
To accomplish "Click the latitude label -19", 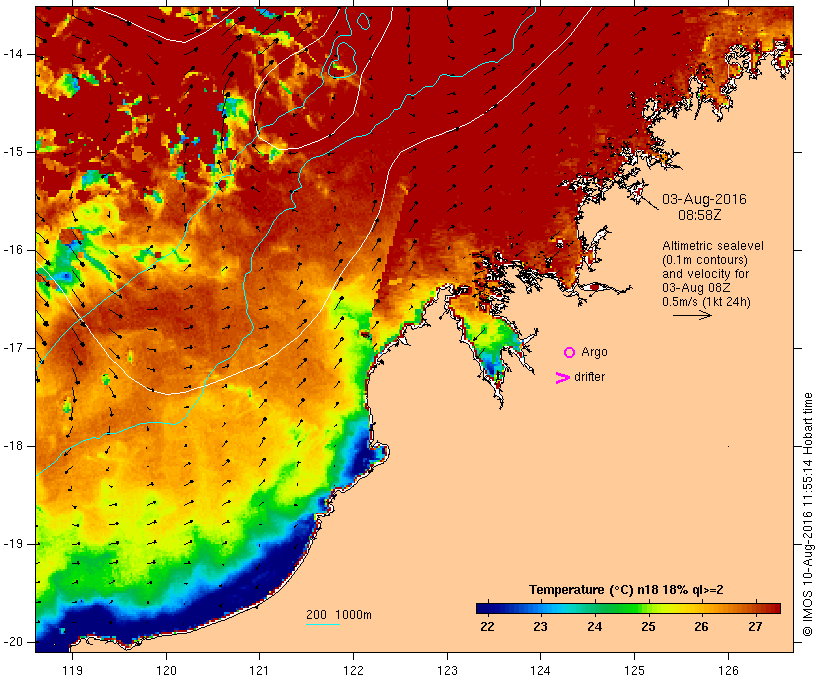I will tap(13, 544).
